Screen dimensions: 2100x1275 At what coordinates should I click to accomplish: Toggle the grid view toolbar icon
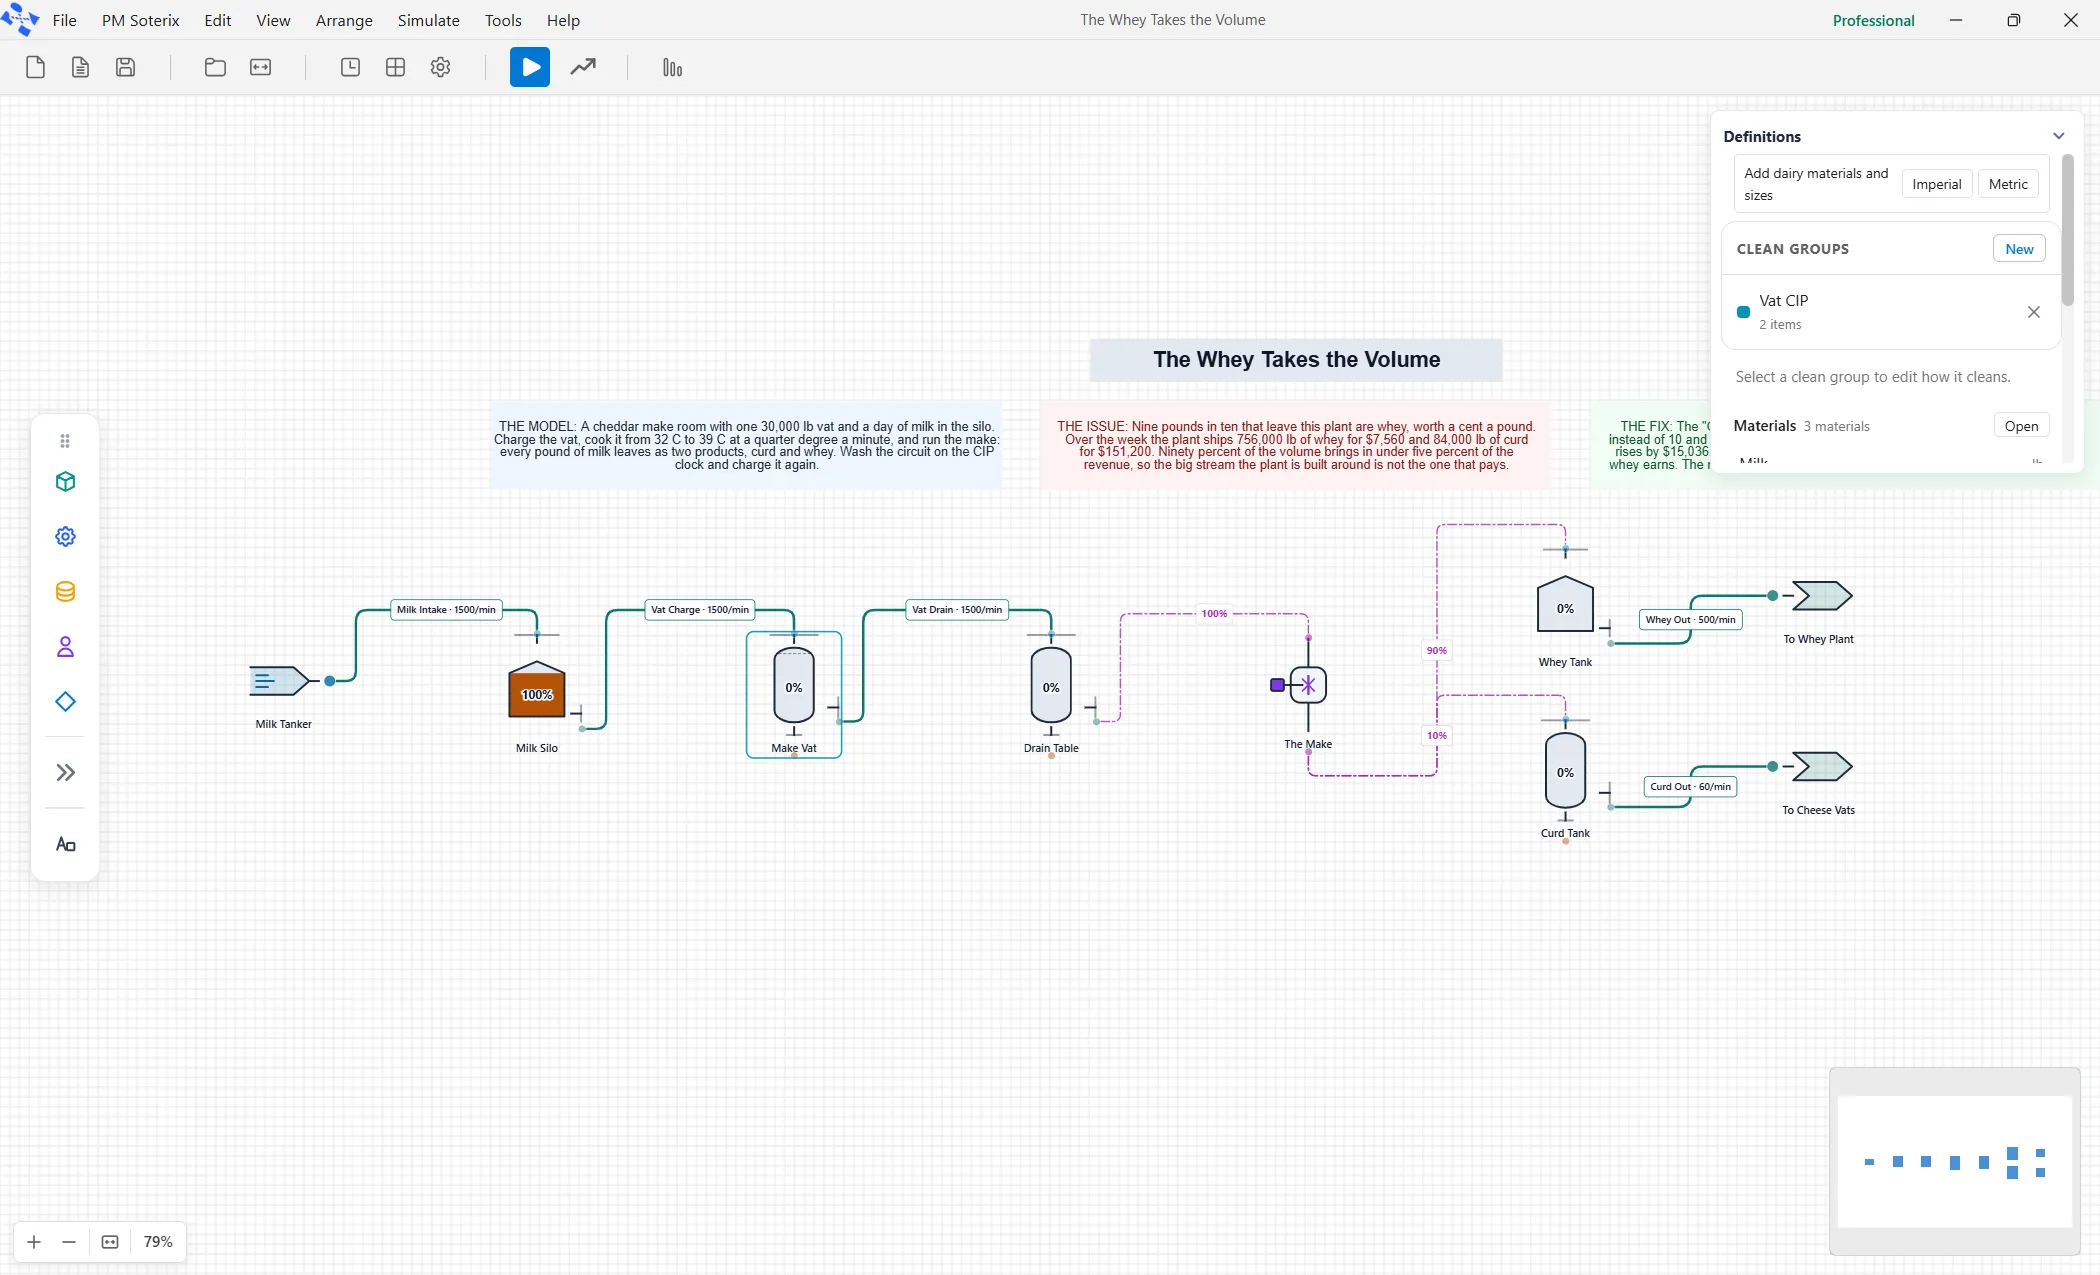tap(395, 67)
